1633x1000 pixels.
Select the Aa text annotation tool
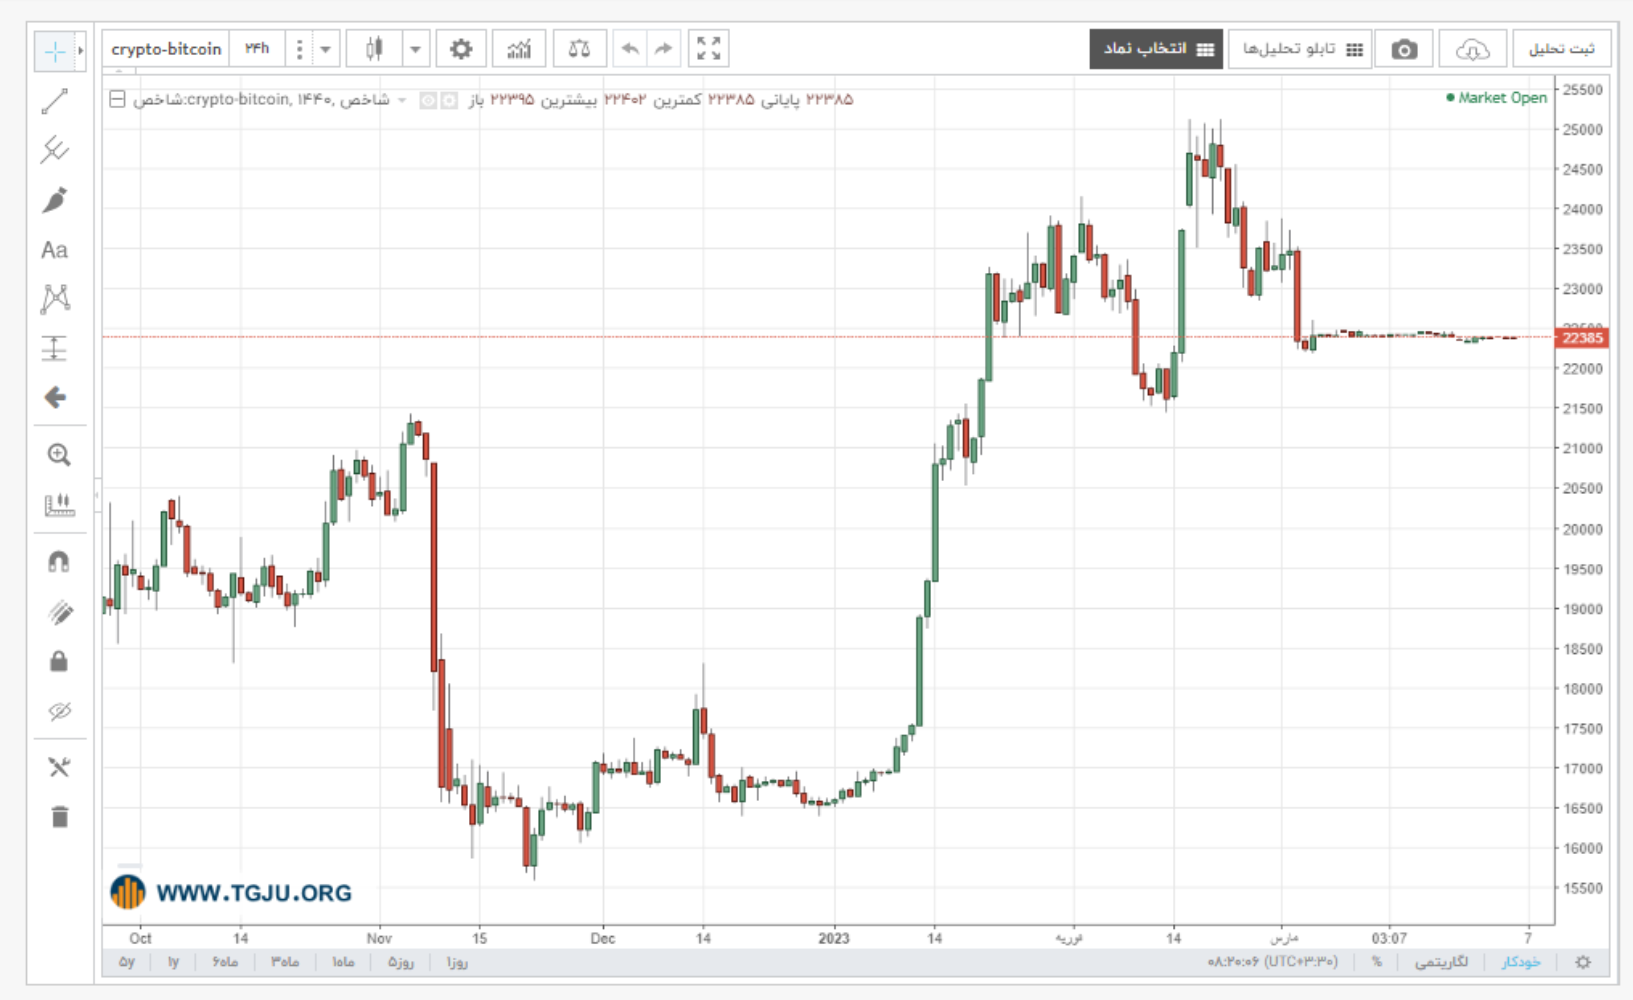[55, 250]
